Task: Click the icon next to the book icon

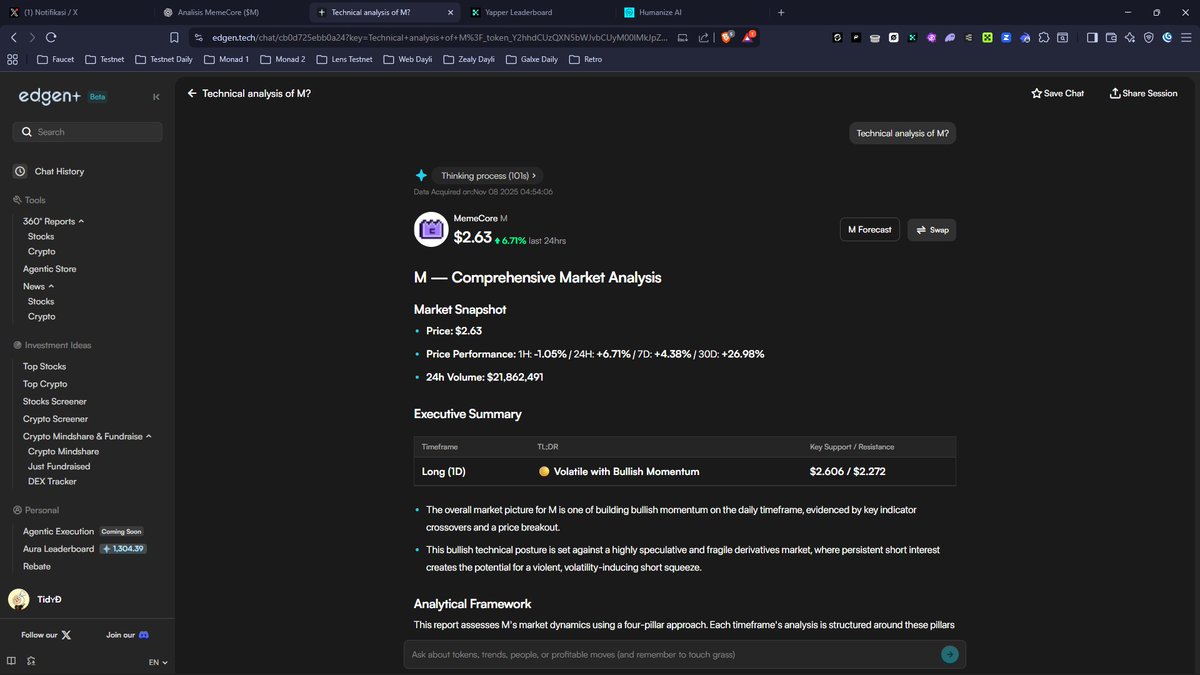Action: [32, 661]
